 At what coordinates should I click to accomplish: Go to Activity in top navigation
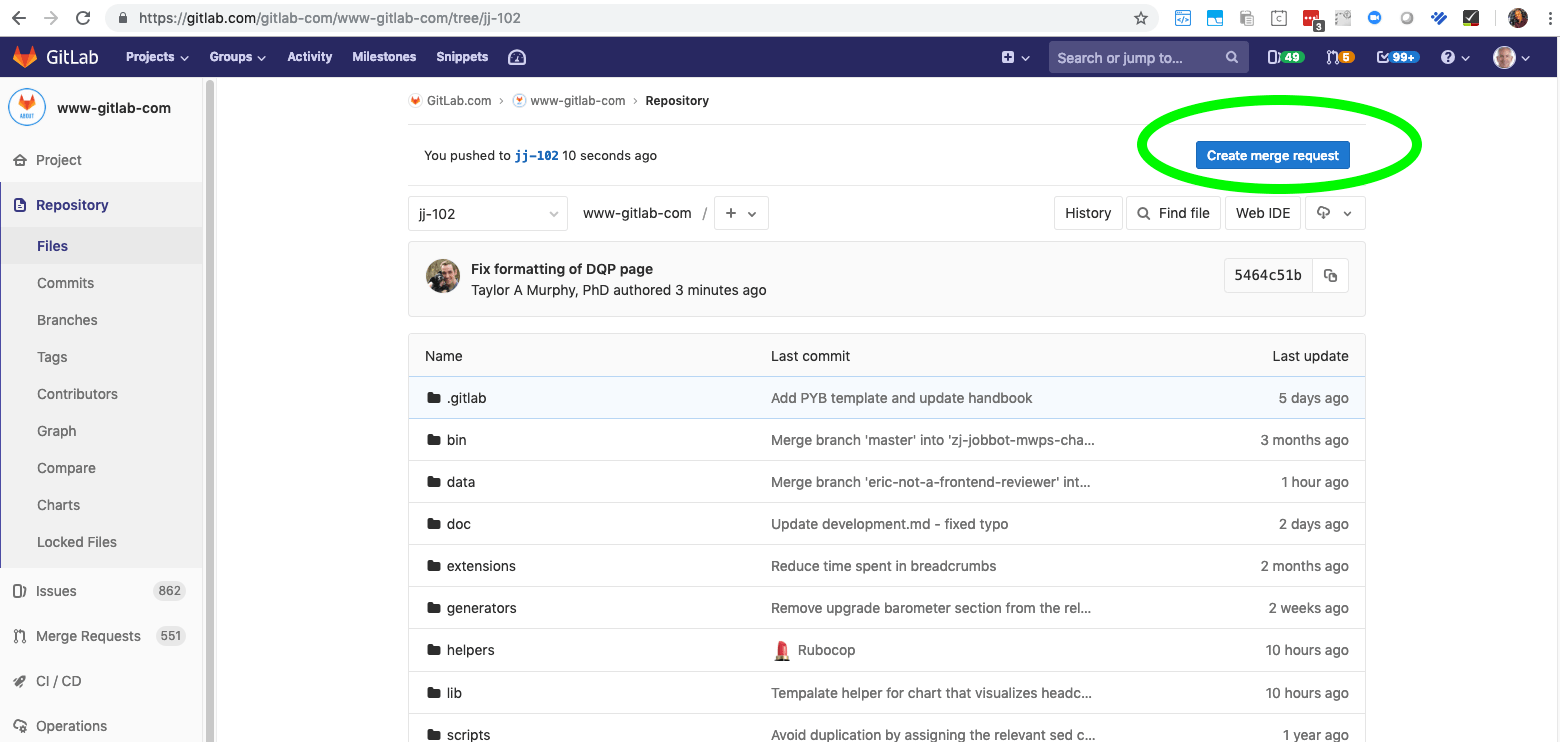click(309, 57)
